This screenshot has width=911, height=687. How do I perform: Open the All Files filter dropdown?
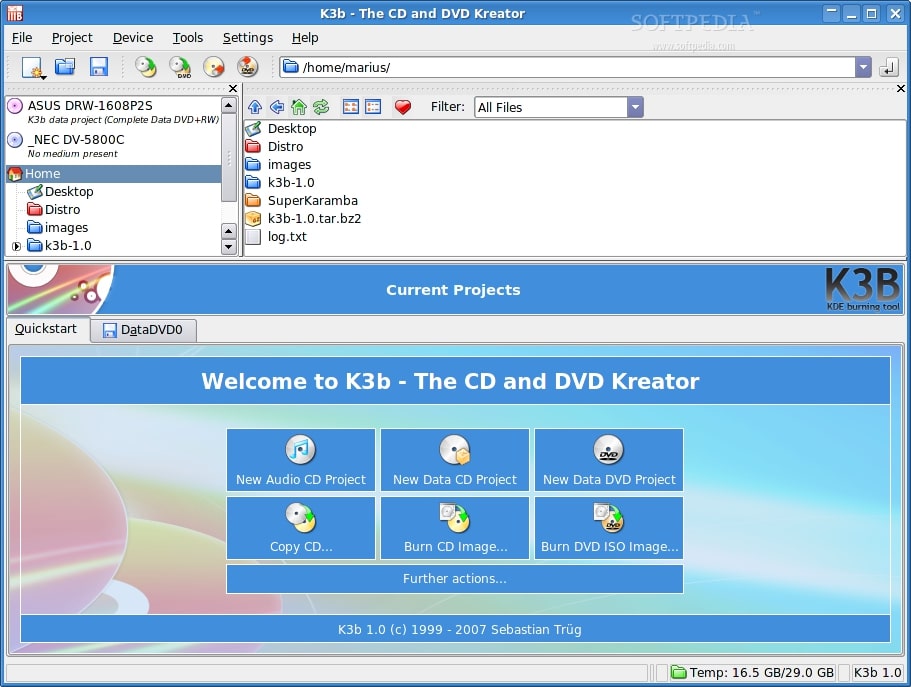[634, 107]
